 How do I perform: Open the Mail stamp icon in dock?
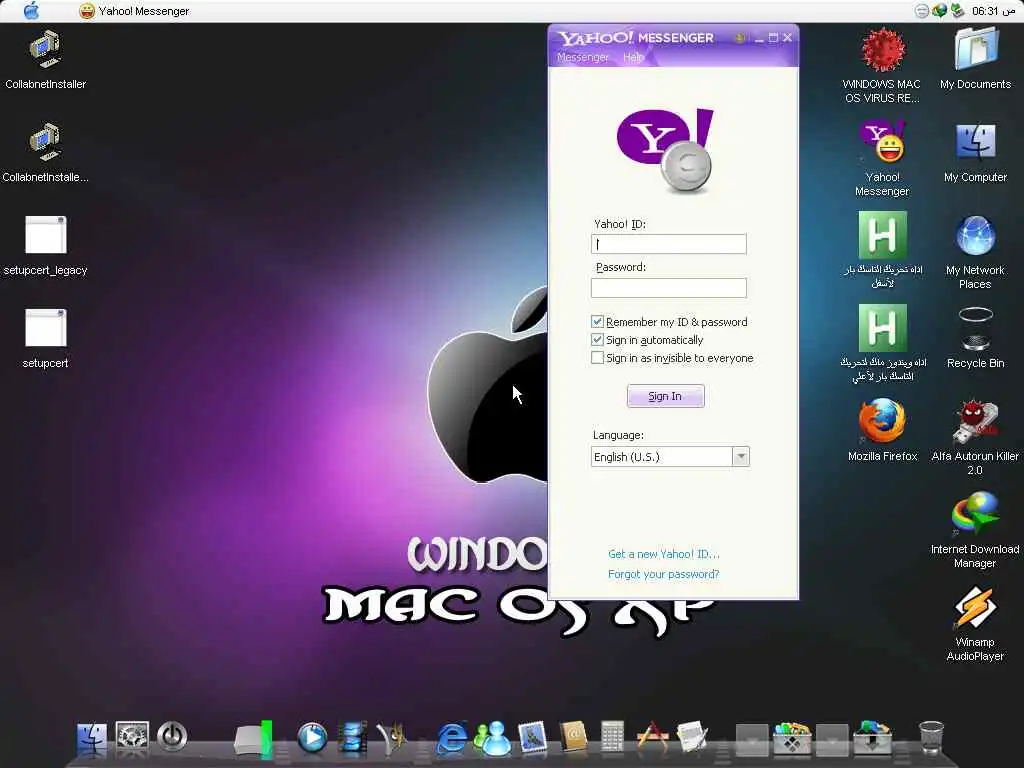(x=533, y=738)
